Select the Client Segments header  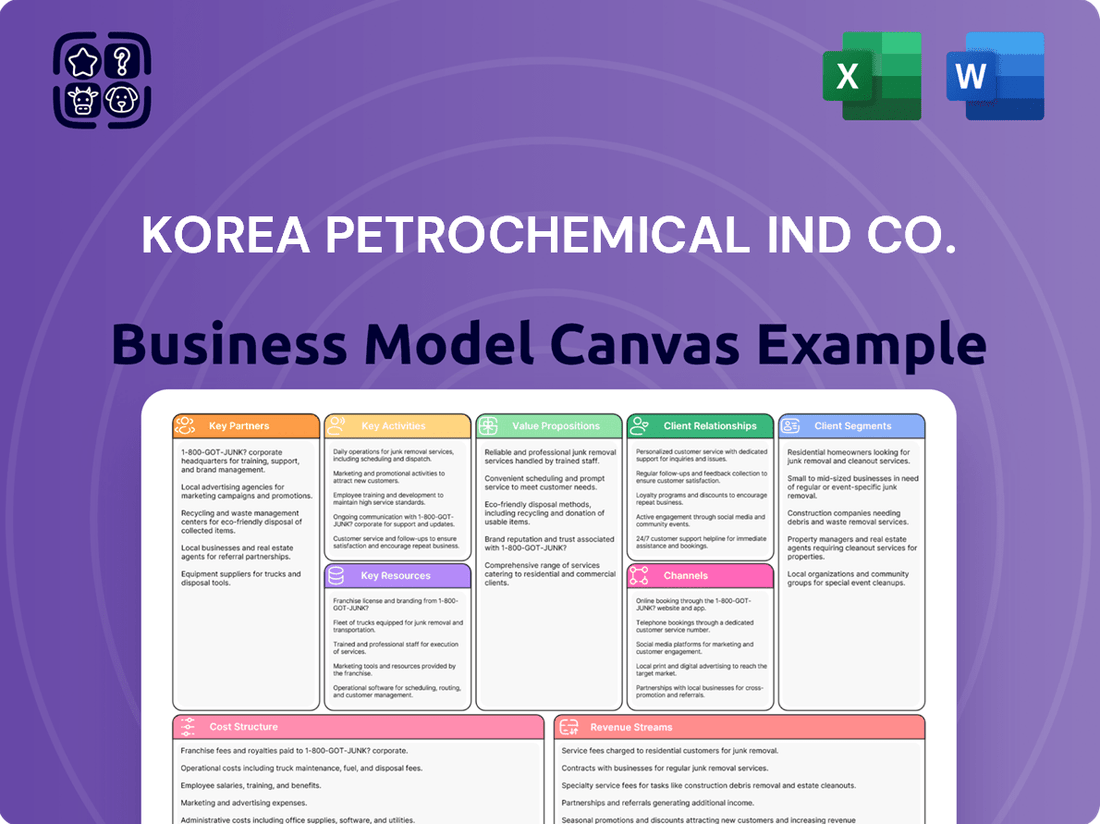pos(852,426)
